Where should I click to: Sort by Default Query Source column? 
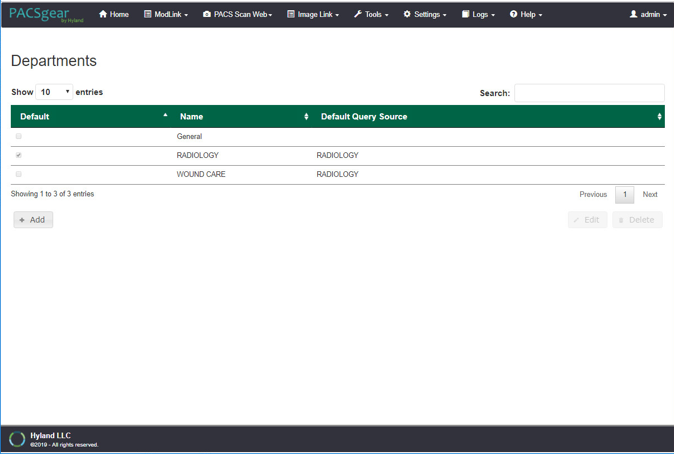[x=659, y=117]
